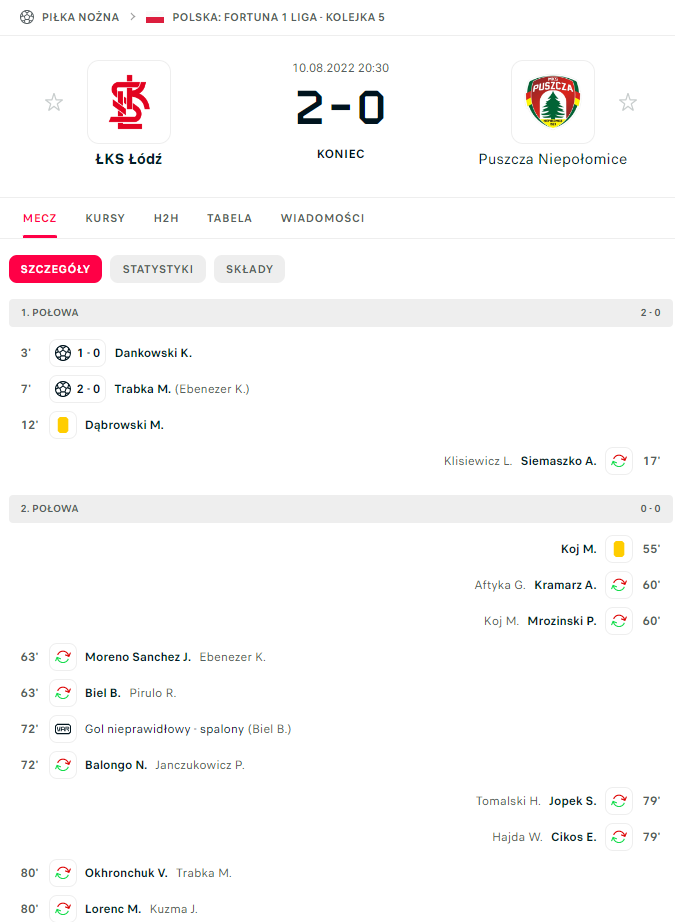The image size is (675, 922).
Task: Open the H2H tab
Action: click(166, 218)
